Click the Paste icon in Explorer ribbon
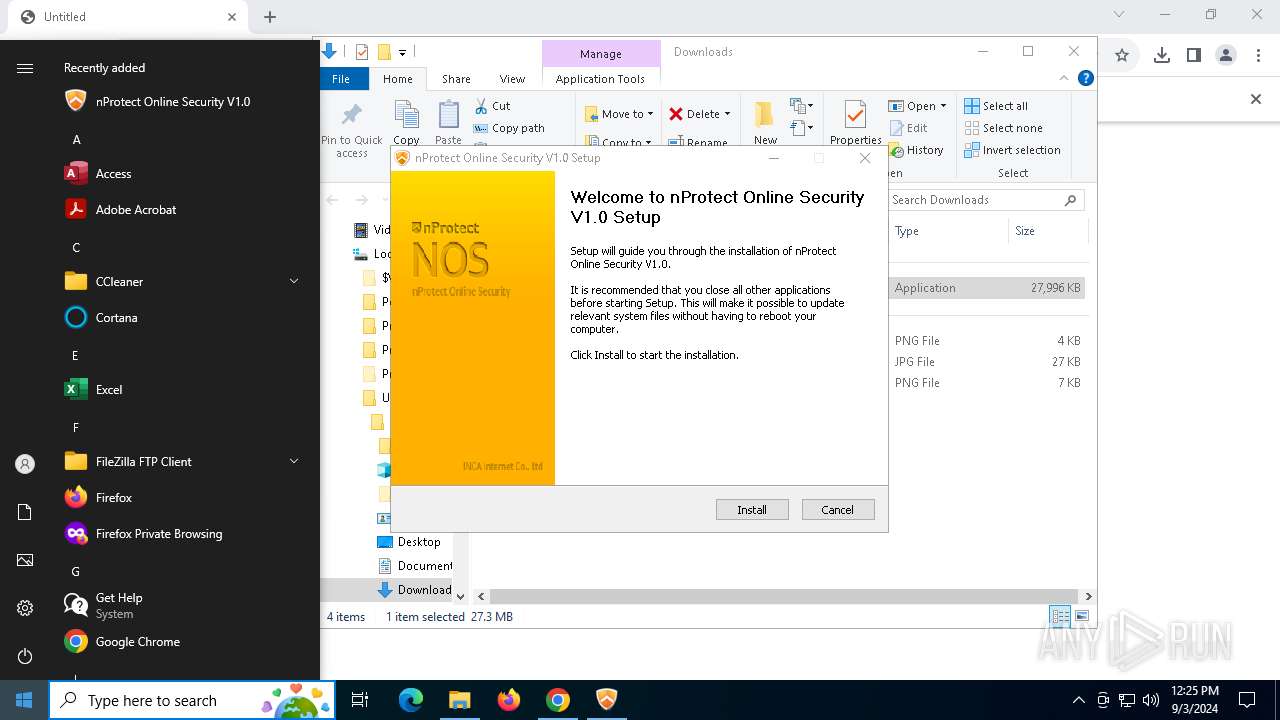 point(449,122)
